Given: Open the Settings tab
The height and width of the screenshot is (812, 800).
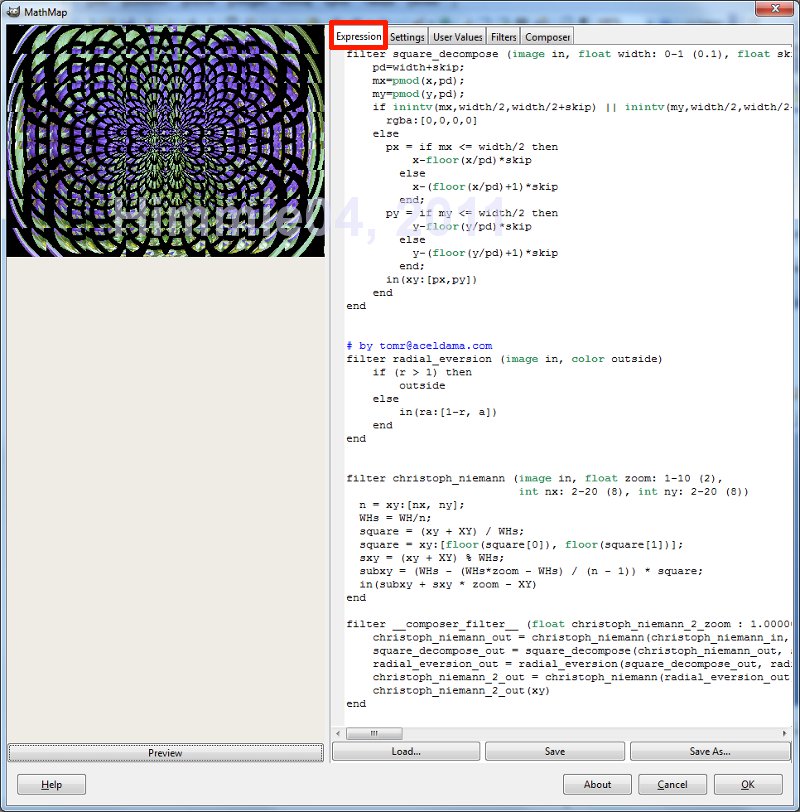Looking at the screenshot, I should pyautogui.click(x=407, y=37).
